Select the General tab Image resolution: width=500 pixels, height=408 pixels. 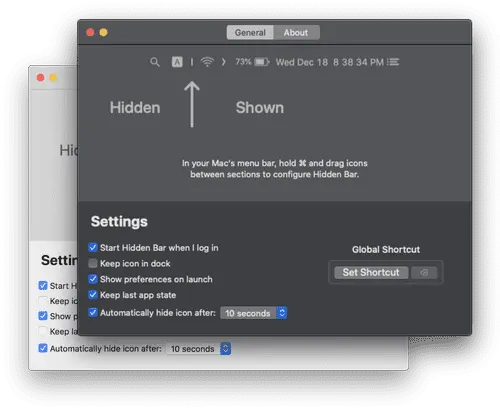pos(250,33)
